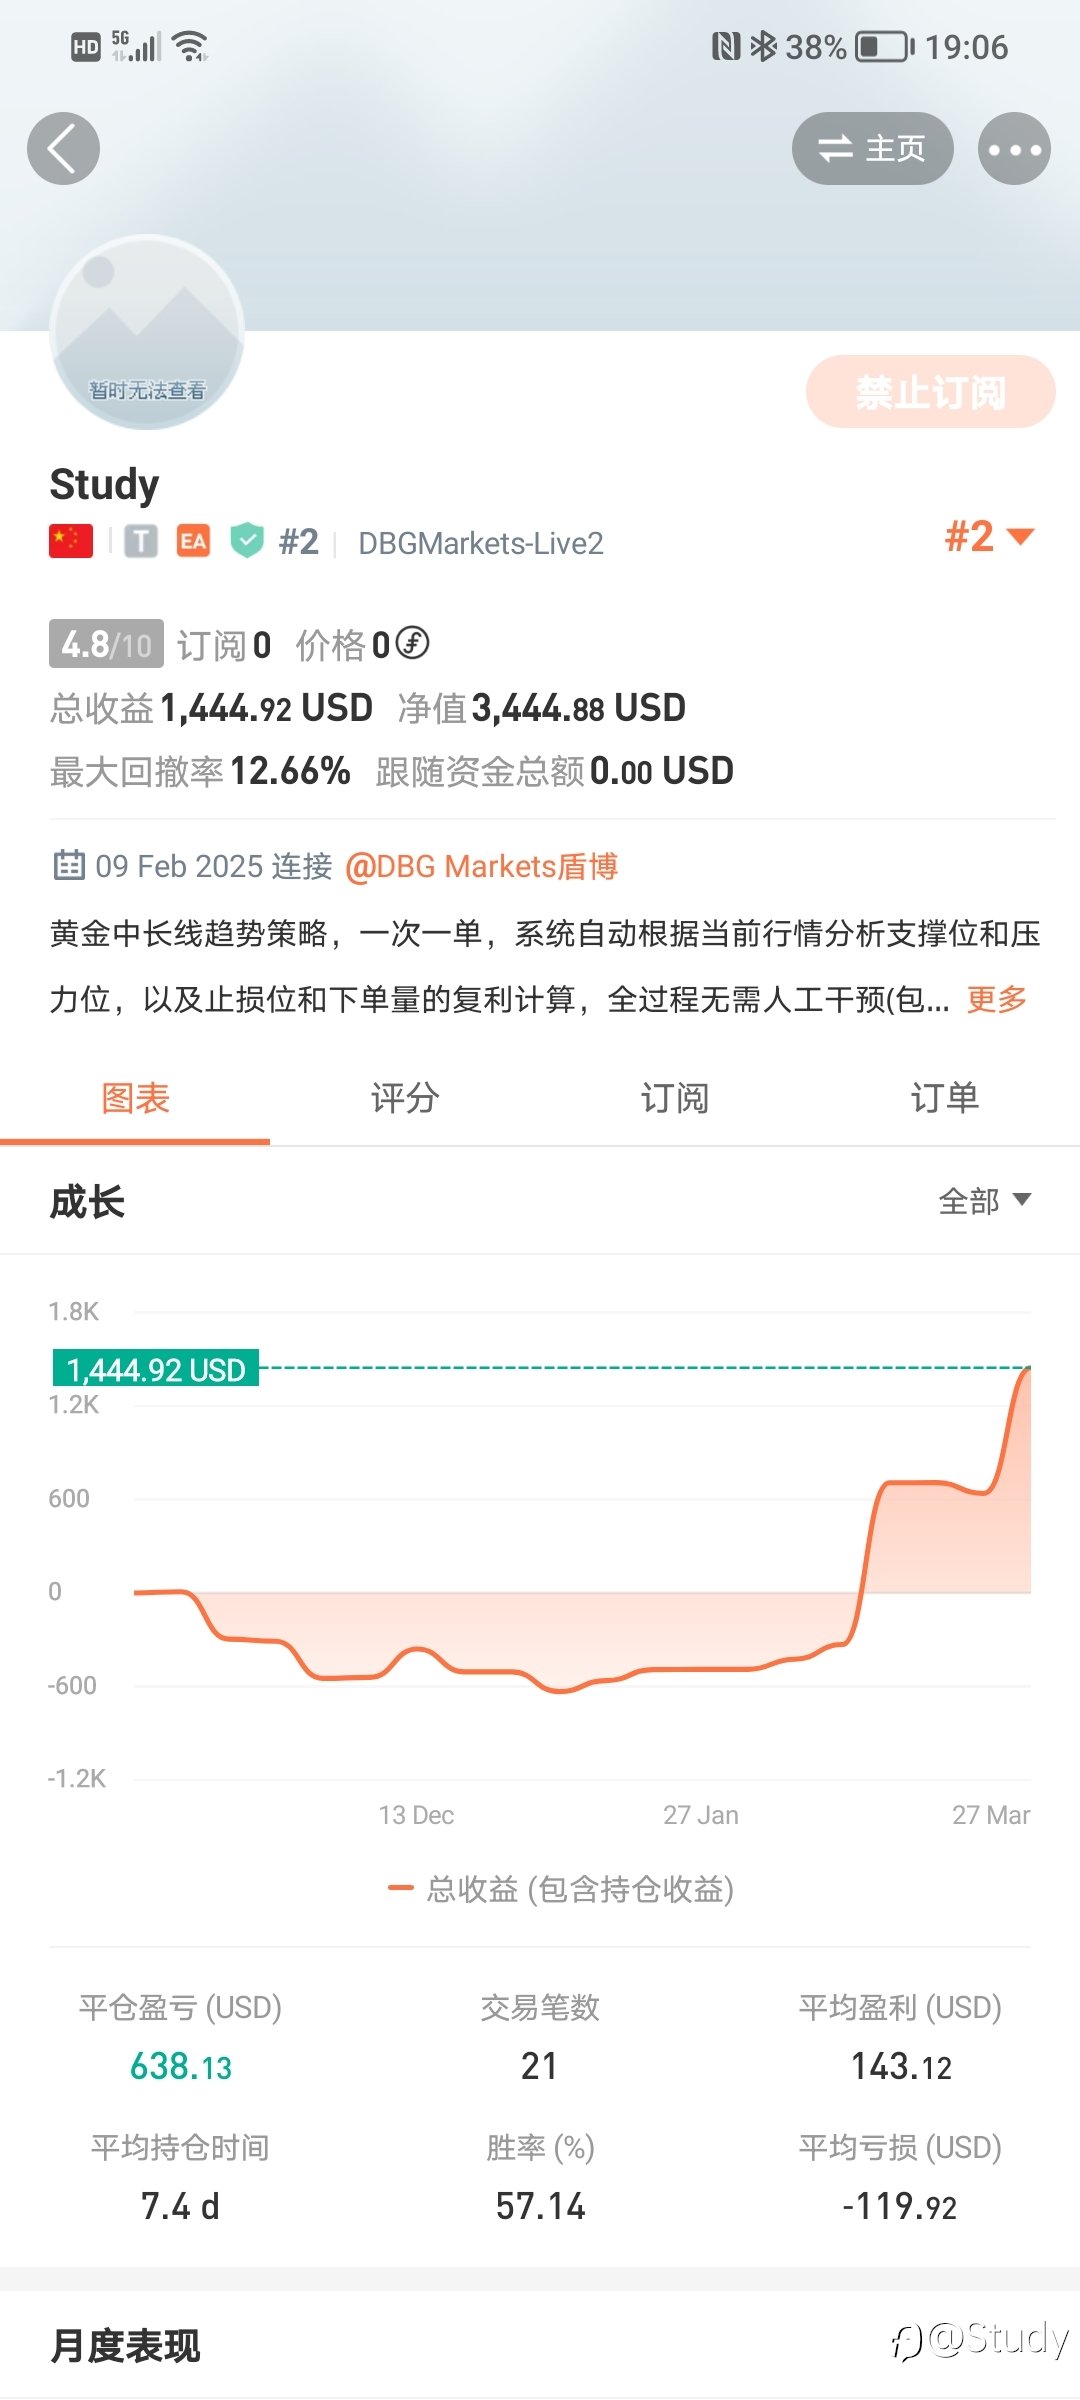1080x2400 pixels.
Task: Tap the gray T badge icon
Action: [141, 542]
